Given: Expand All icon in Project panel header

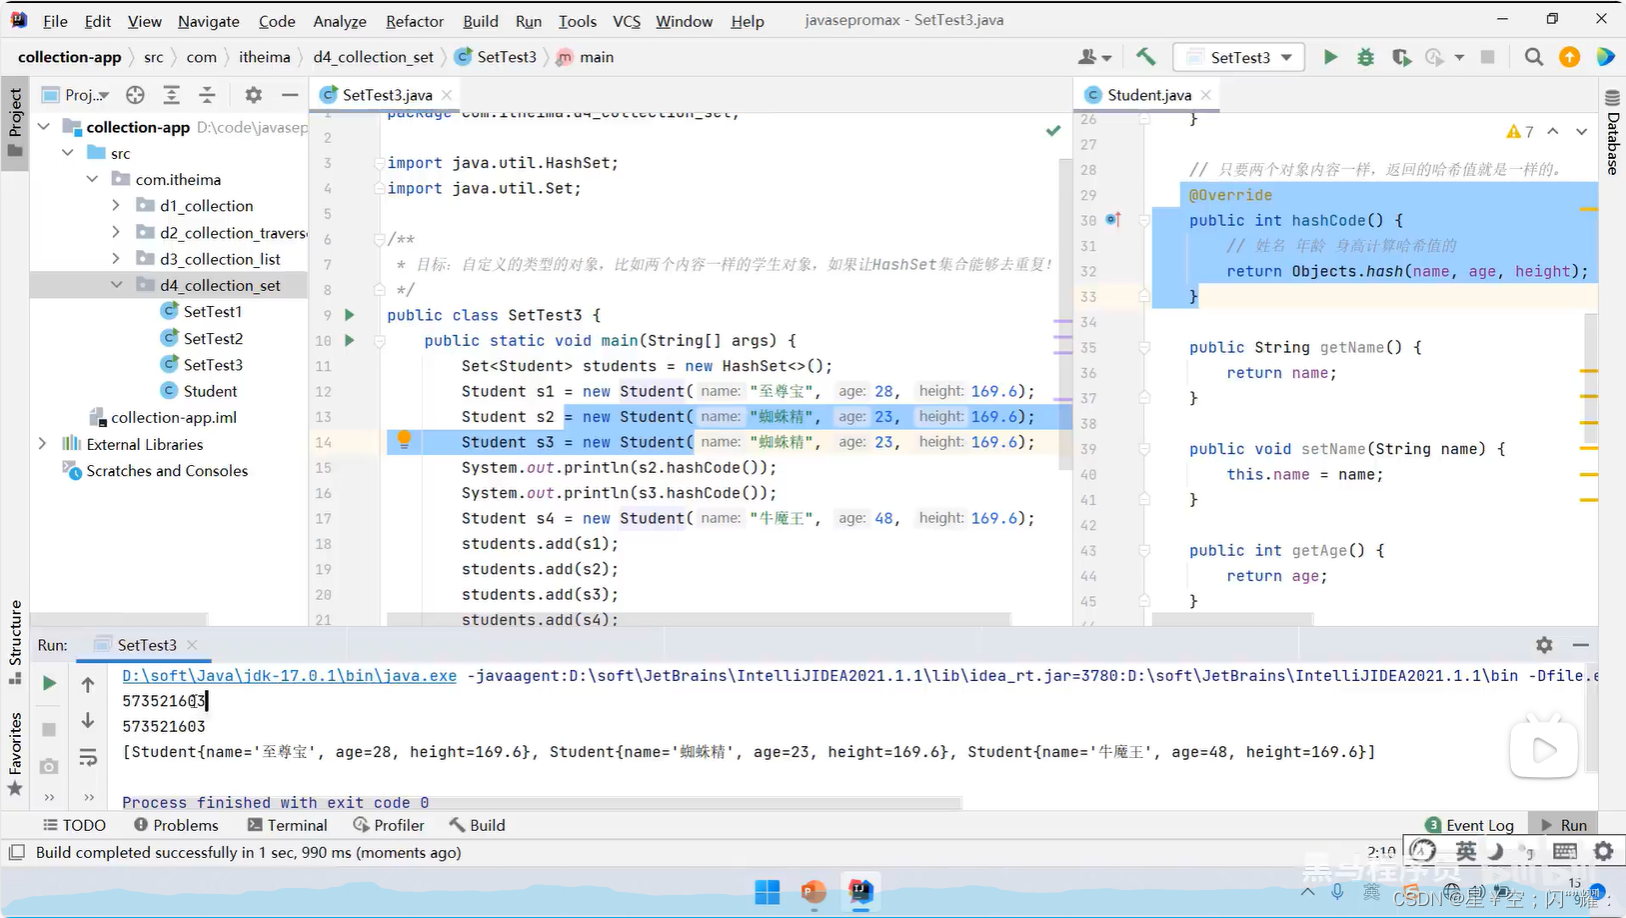Looking at the screenshot, I should tap(171, 95).
